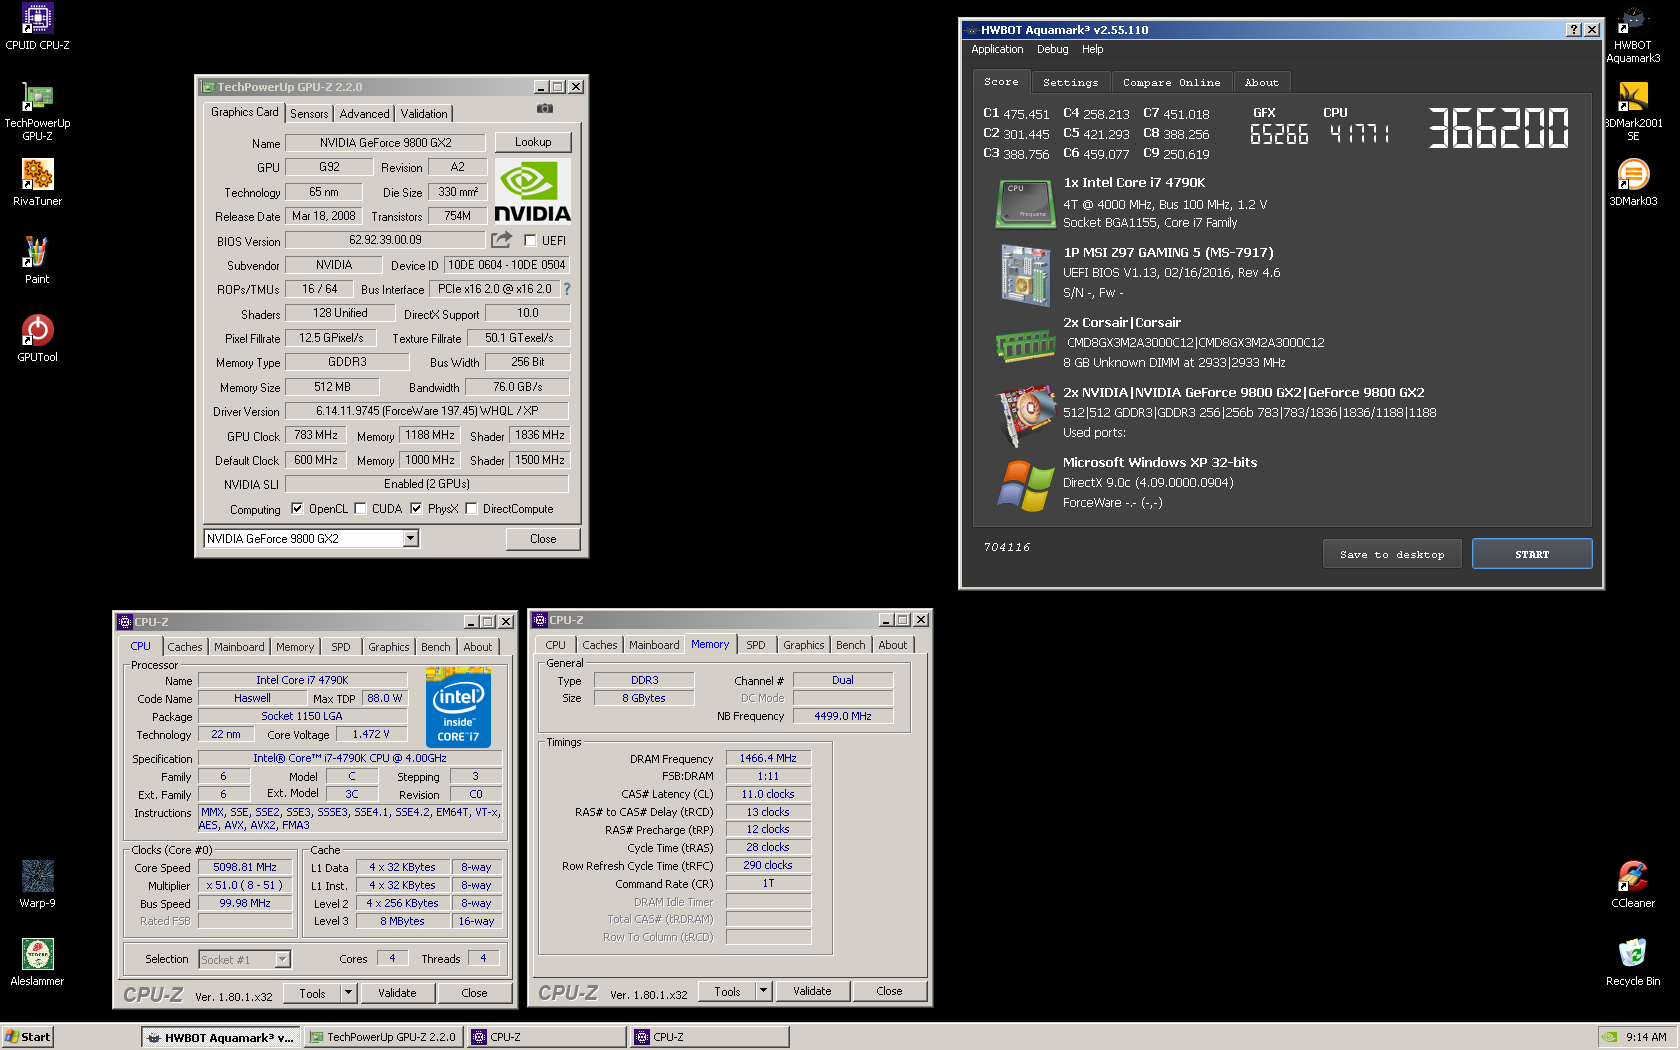Click the Intel Core i7 logo in CPU-Z
1680x1050 pixels.
[x=458, y=708]
